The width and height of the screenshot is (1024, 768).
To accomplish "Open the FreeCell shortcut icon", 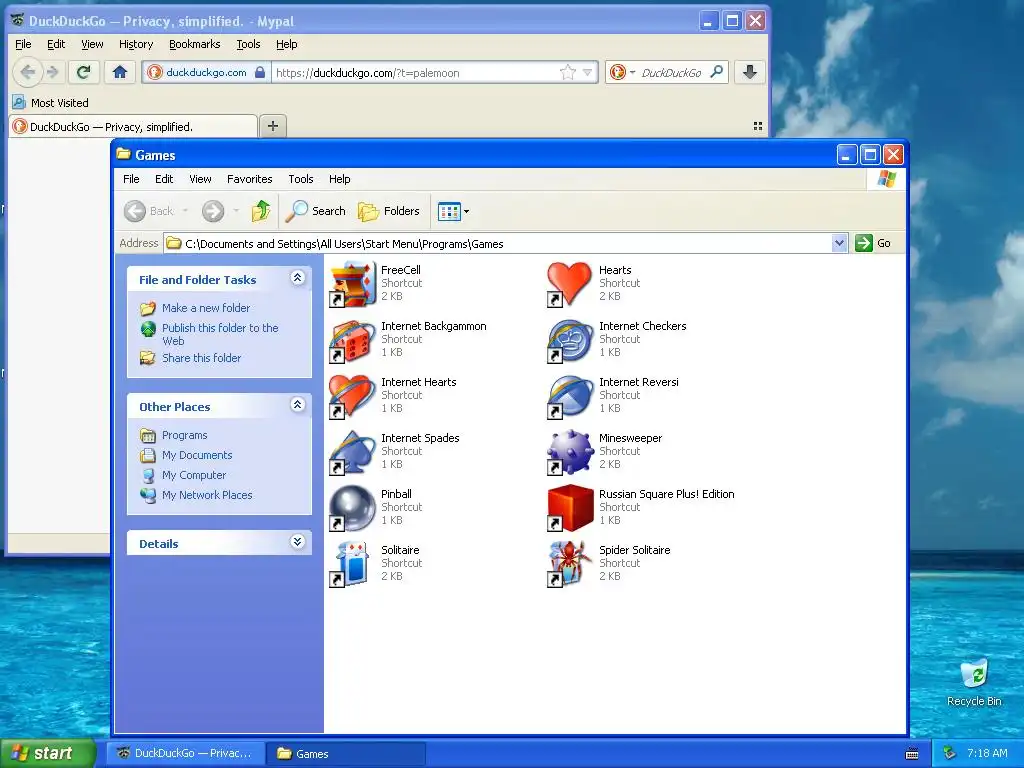I will 353,284.
